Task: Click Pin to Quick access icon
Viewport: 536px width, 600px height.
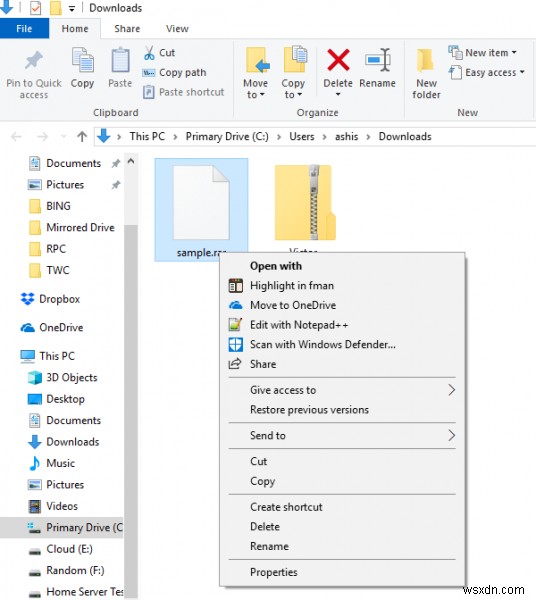Action: pyautogui.click(x=34, y=60)
